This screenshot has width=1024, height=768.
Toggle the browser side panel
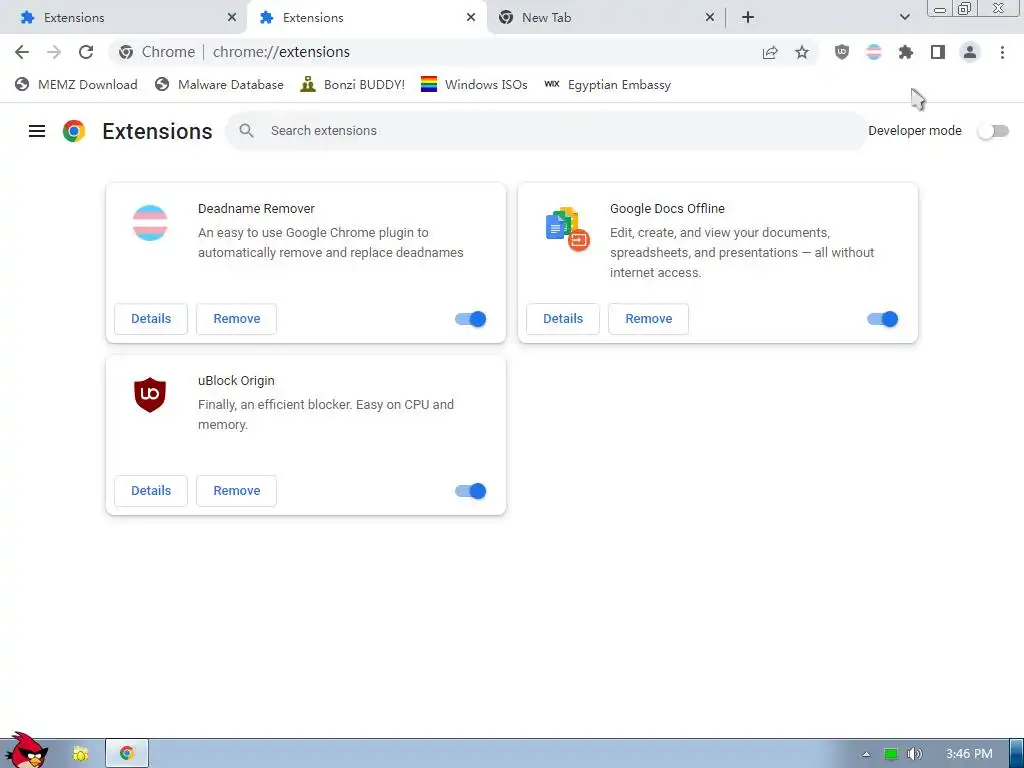938,52
